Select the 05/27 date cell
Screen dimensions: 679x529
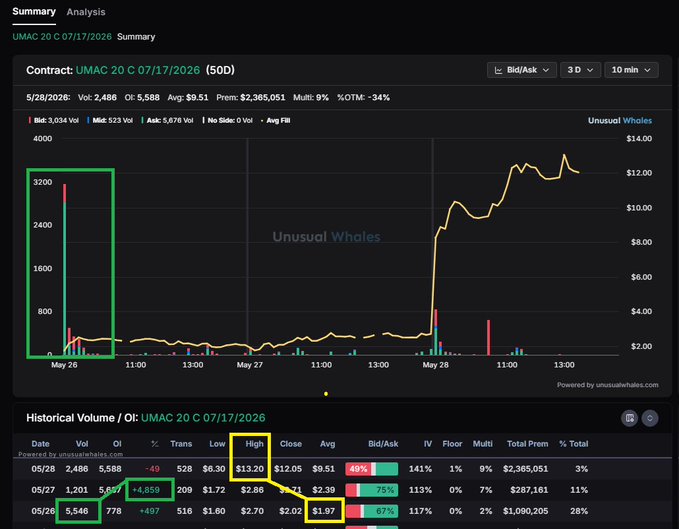[x=43, y=490]
